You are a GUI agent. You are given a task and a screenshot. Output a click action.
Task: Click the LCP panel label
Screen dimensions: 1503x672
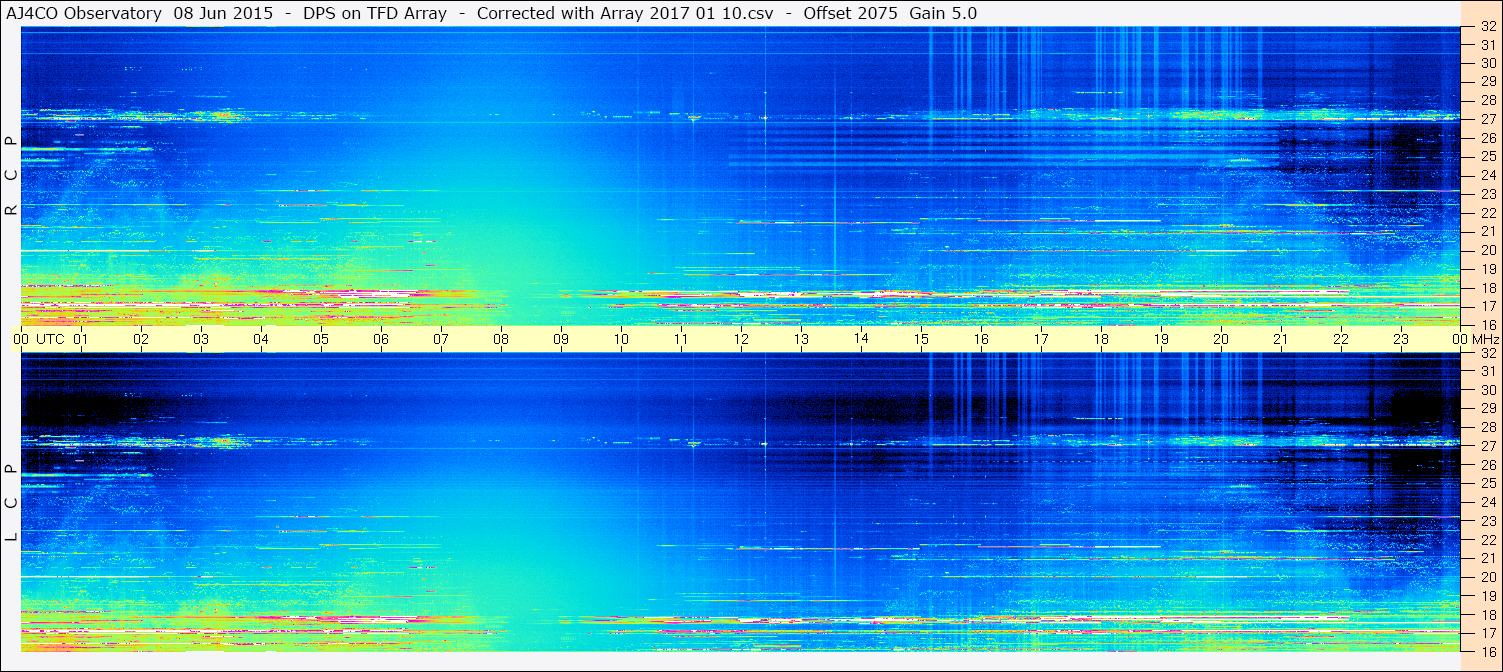[x=11, y=503]
